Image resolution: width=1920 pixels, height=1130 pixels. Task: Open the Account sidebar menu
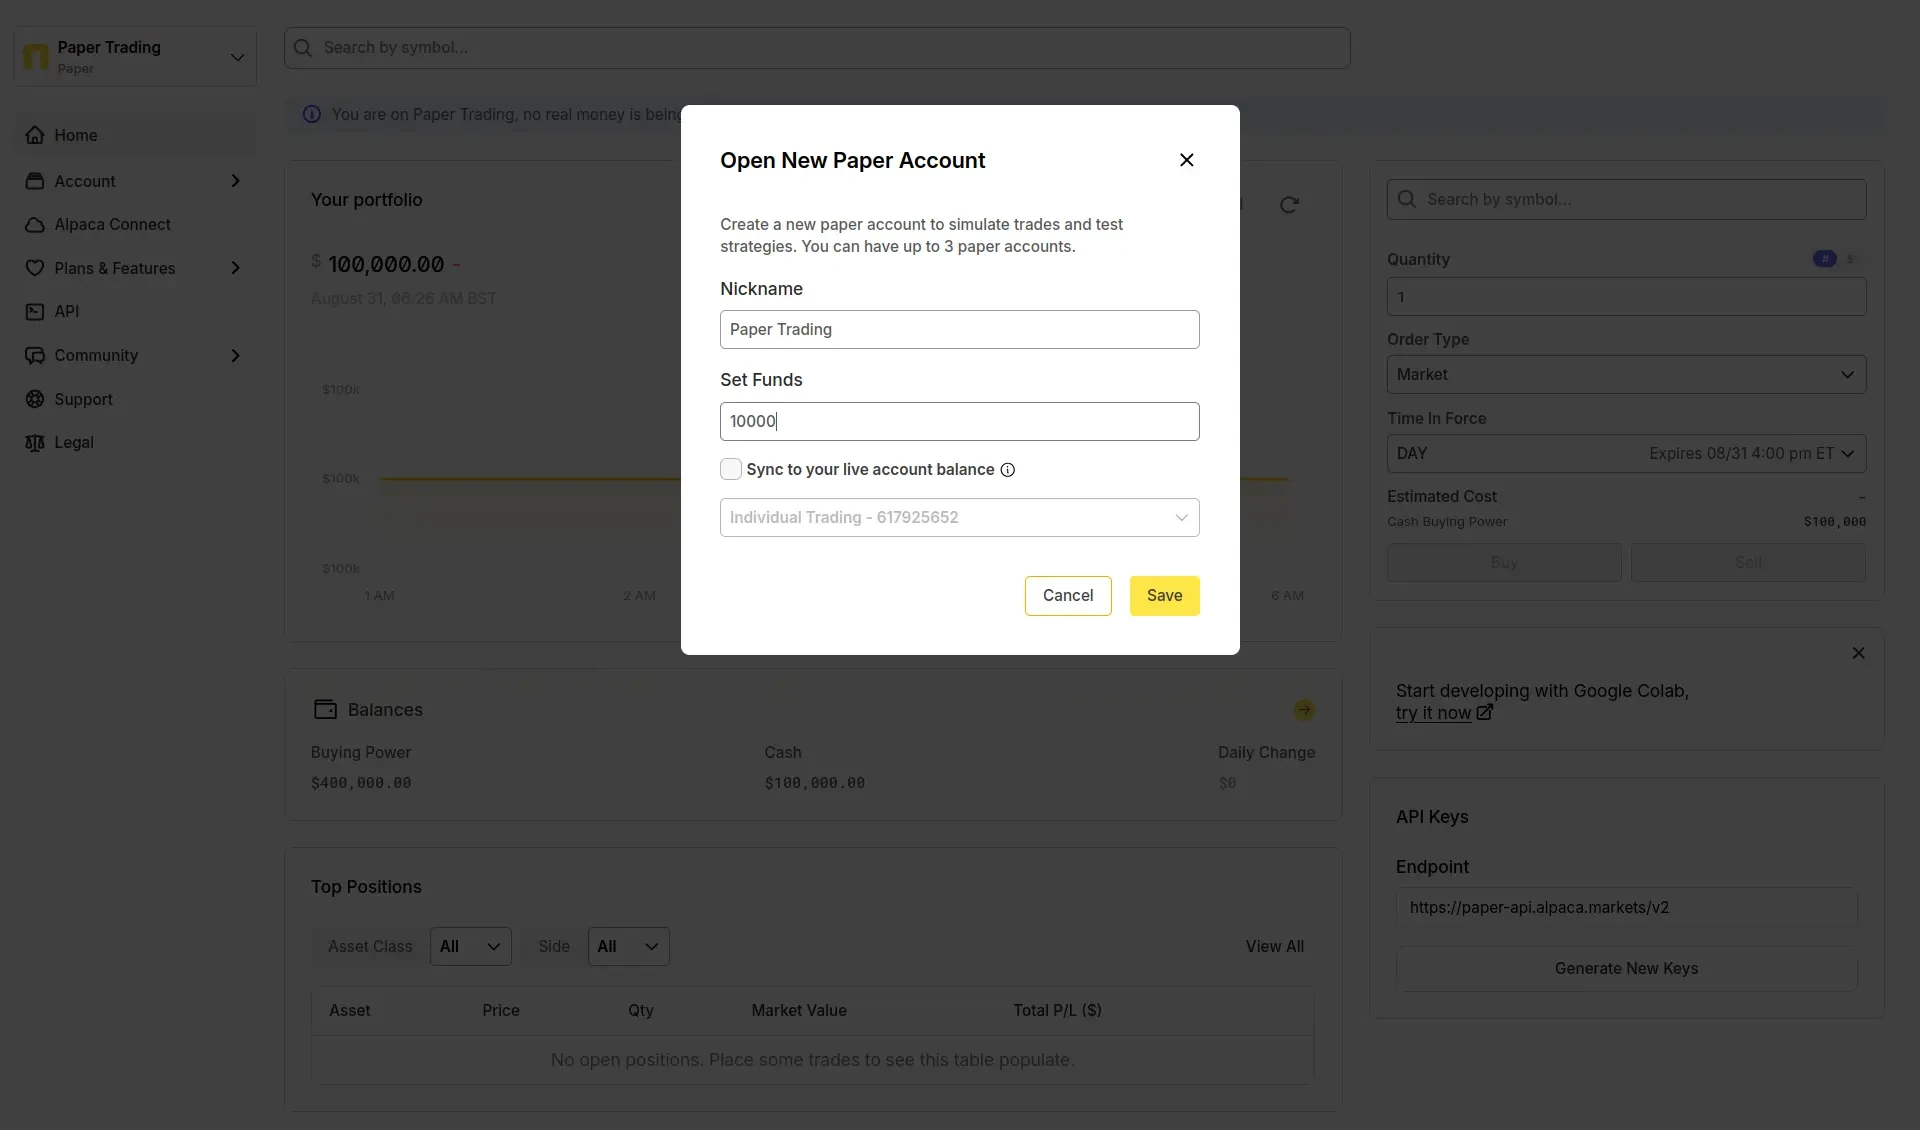135,181
